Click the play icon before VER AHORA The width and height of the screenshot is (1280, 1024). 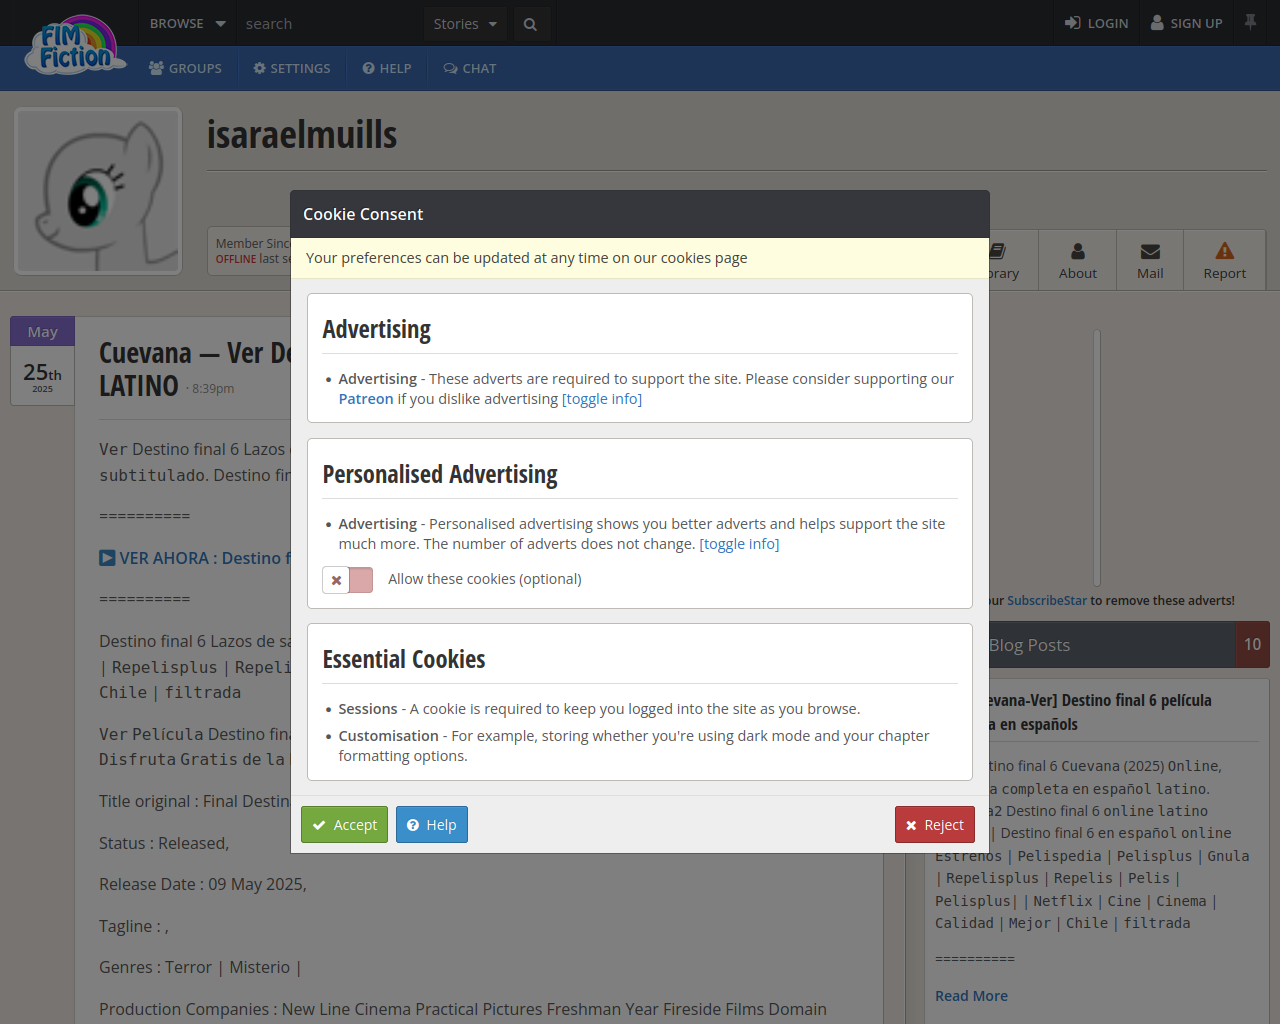tap(107, 558)
